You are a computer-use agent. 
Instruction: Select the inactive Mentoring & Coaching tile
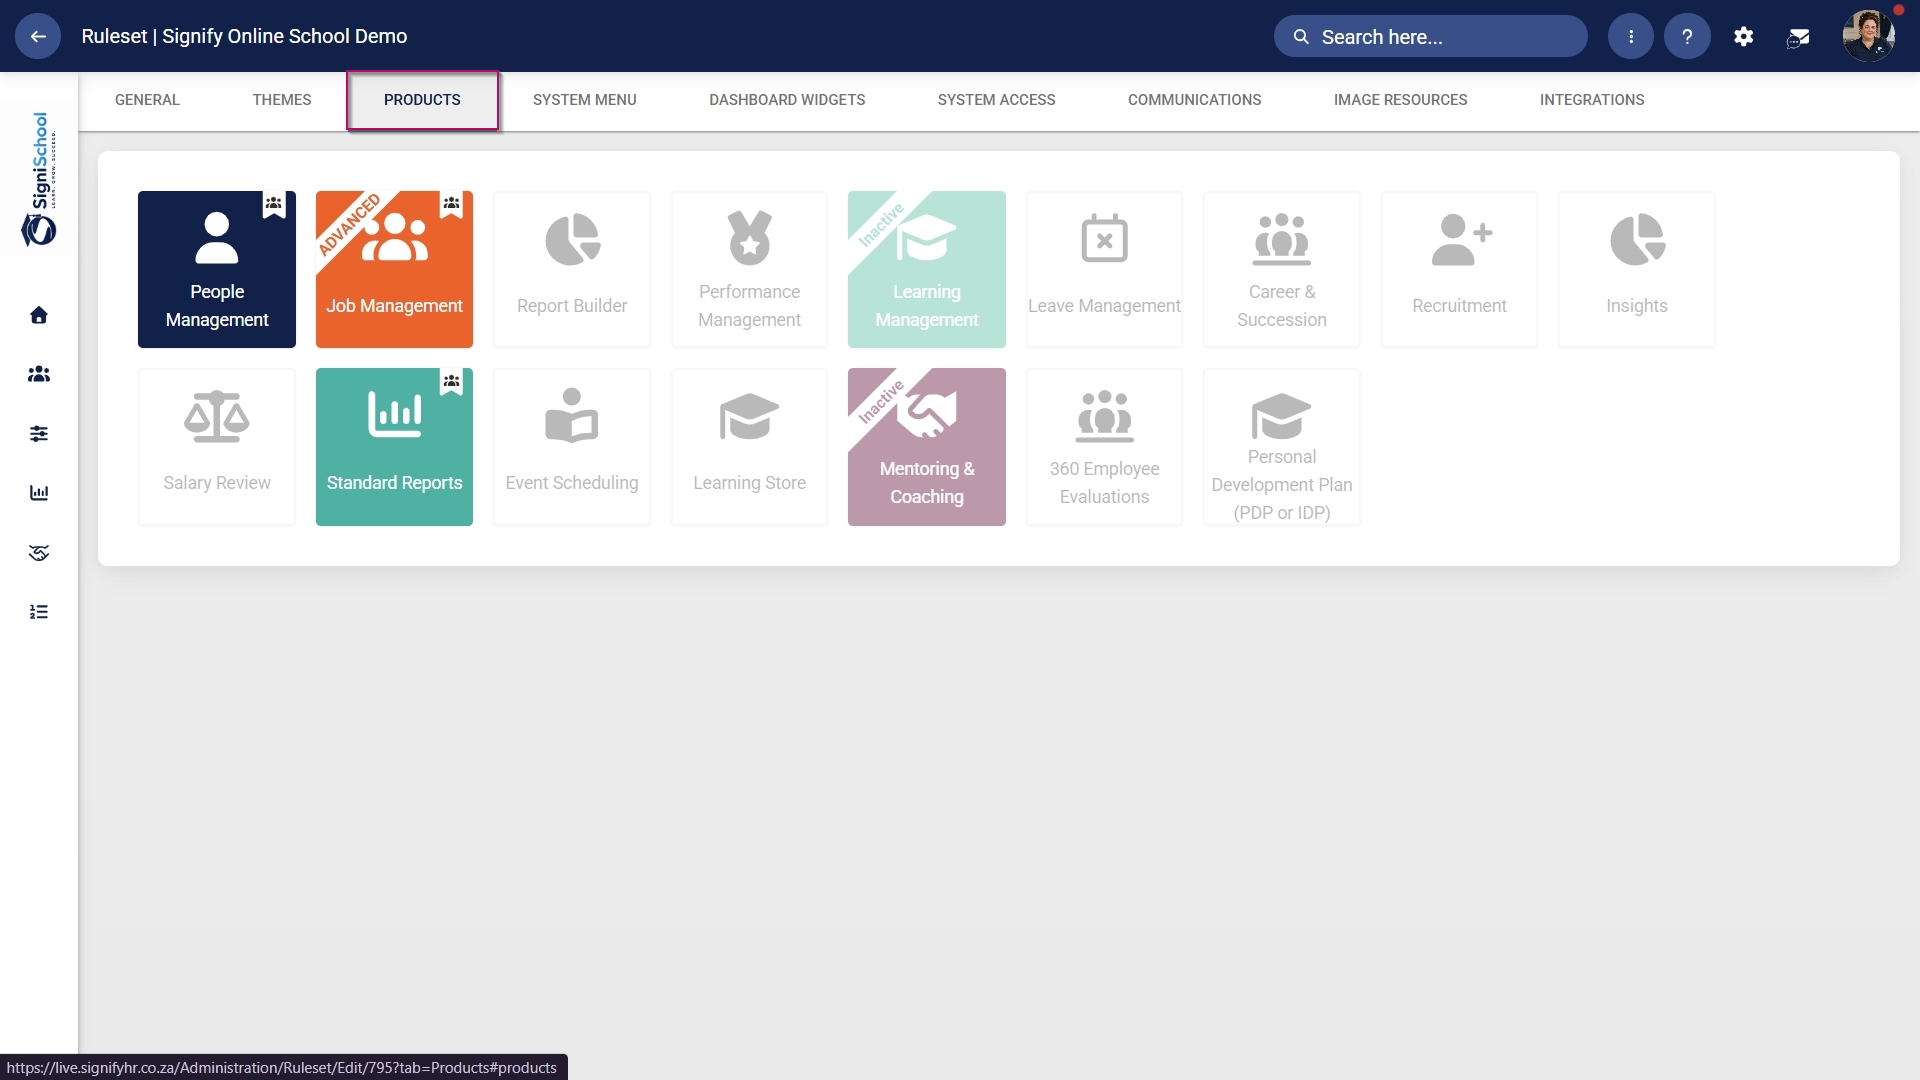[927, 447]
